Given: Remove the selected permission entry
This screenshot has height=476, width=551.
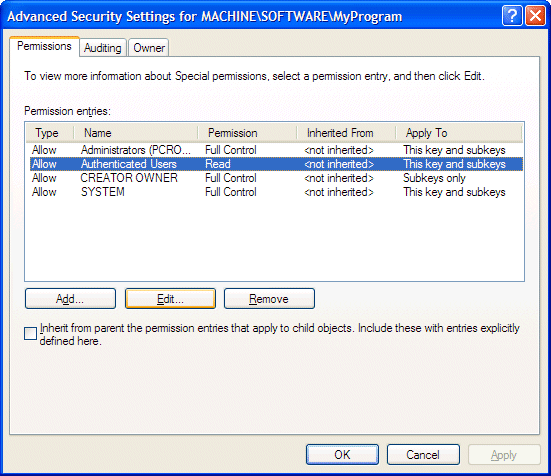Looking at the screenshot, I should coord(269,299).
